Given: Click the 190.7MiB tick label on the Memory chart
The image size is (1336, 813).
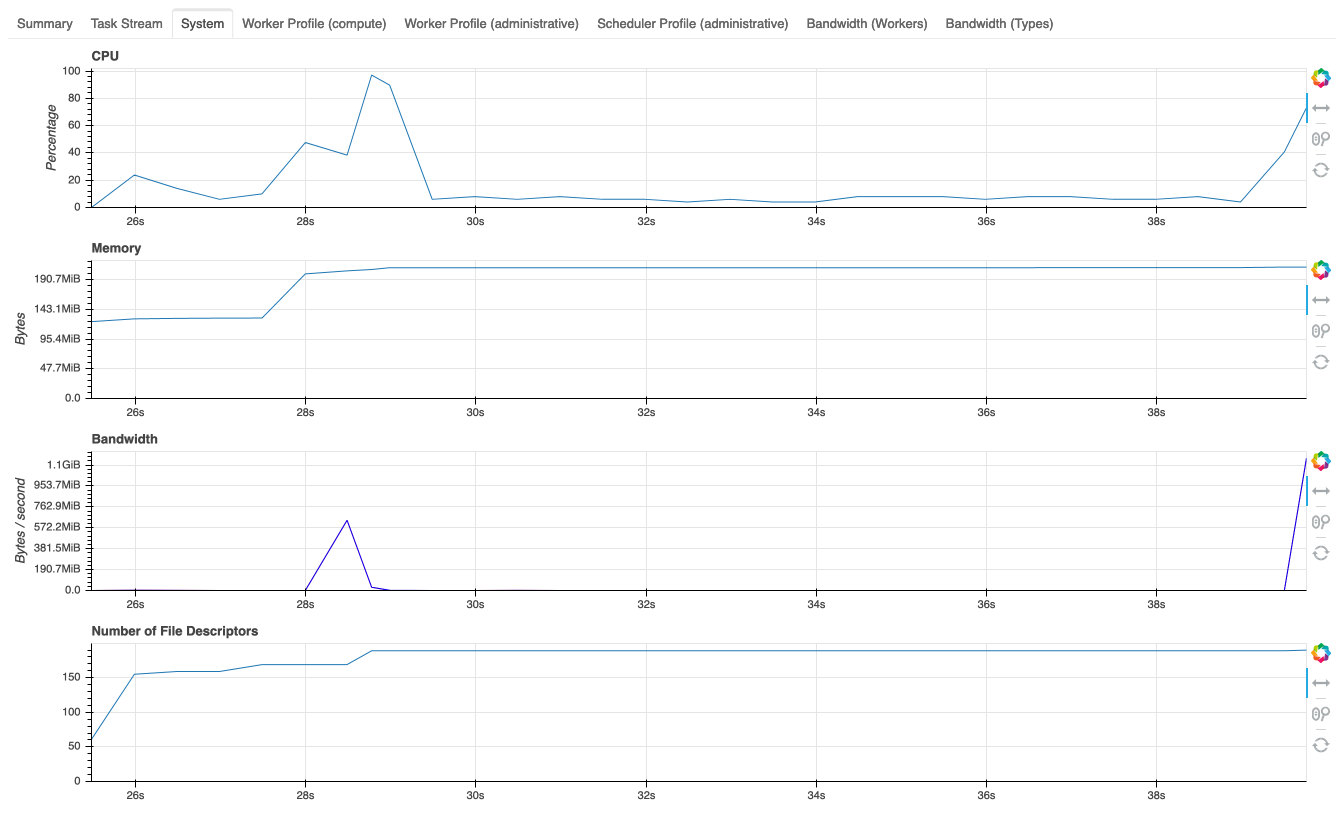Looking at the screenshot, I should coord(57,279).
